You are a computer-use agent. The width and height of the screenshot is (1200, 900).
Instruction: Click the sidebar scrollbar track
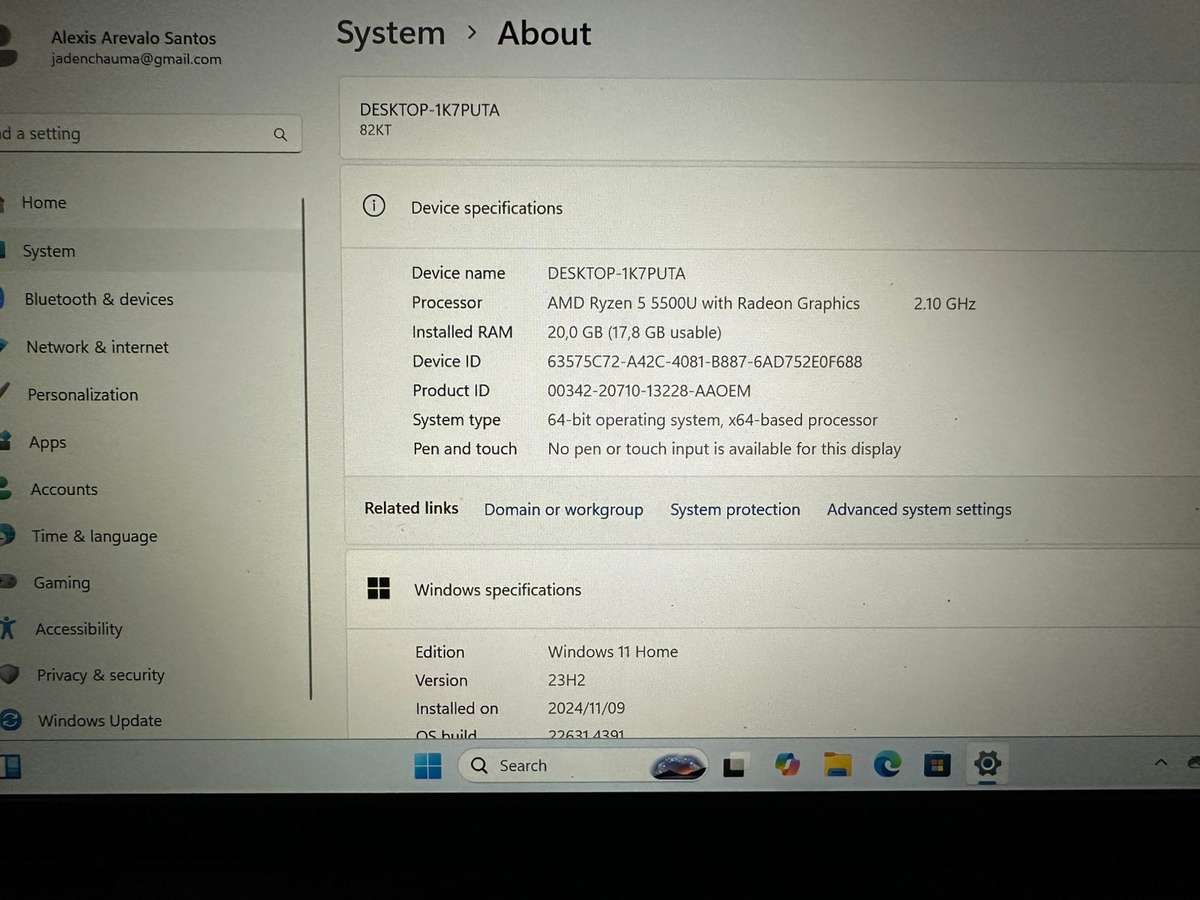[x=310, y=450]
